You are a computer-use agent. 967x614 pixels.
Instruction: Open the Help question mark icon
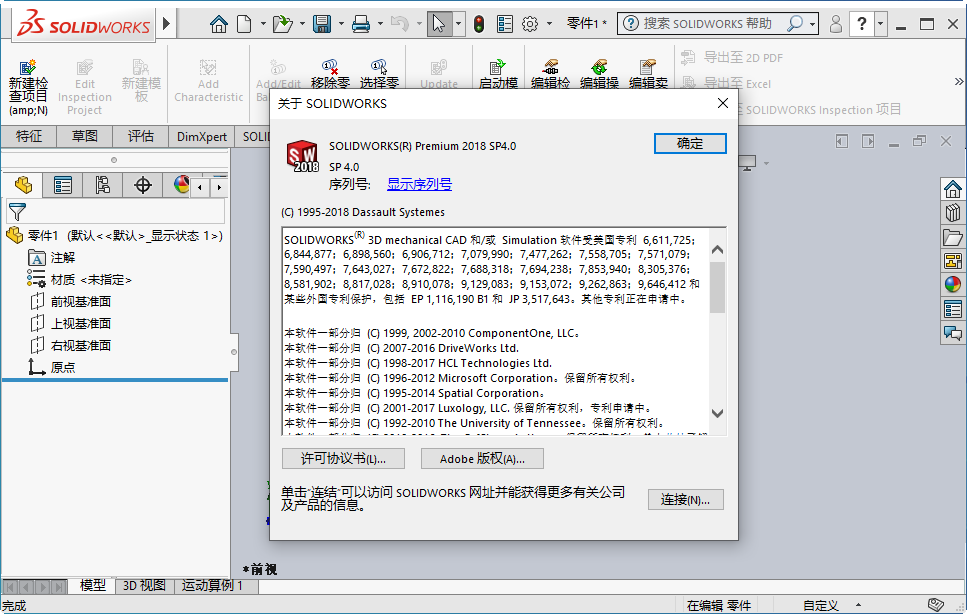coord(862,24)
